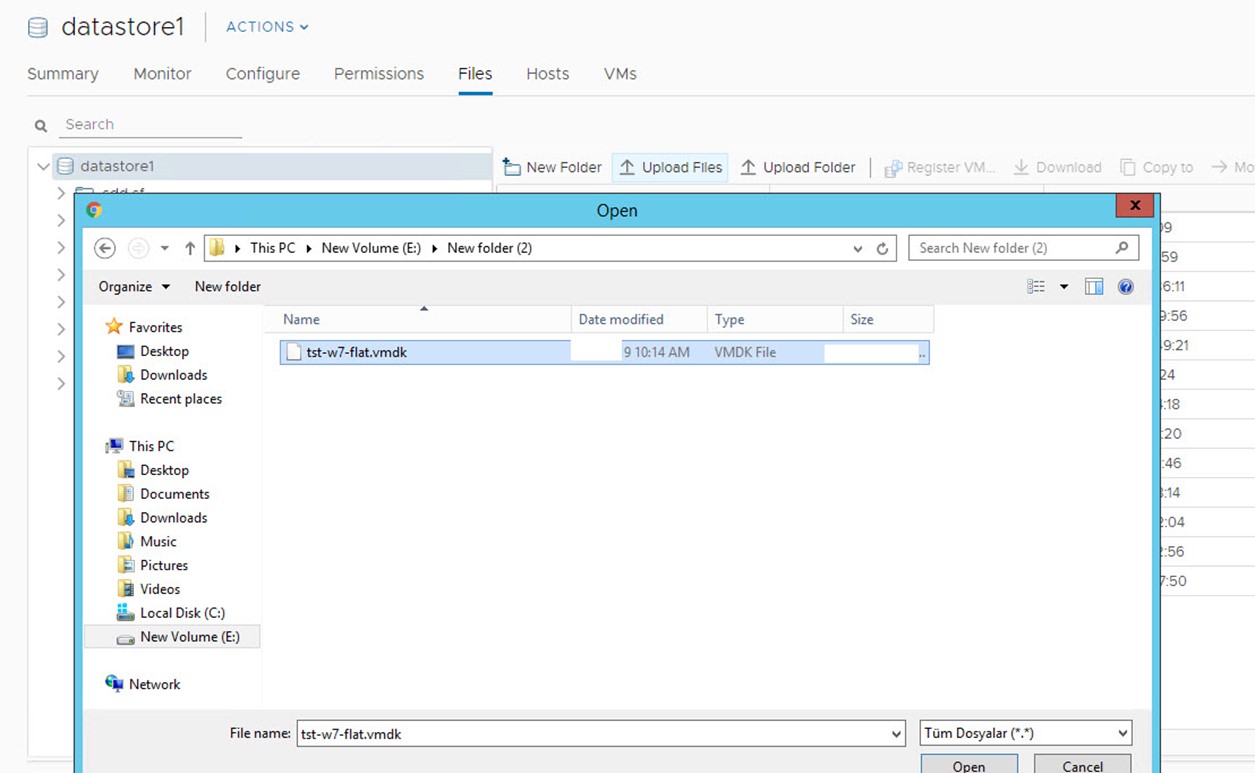Viewport: 1255px width, 773px height.
Task: Click the change view icon
Action: [1036, 287]
